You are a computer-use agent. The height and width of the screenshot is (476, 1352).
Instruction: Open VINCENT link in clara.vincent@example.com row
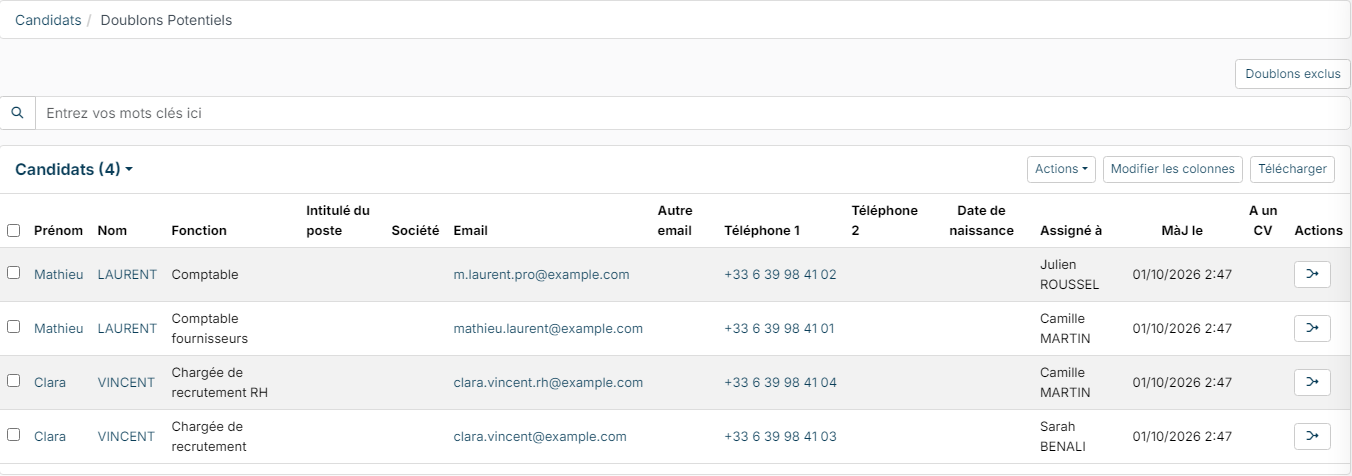pyautogui.click(x=126, y=436)
